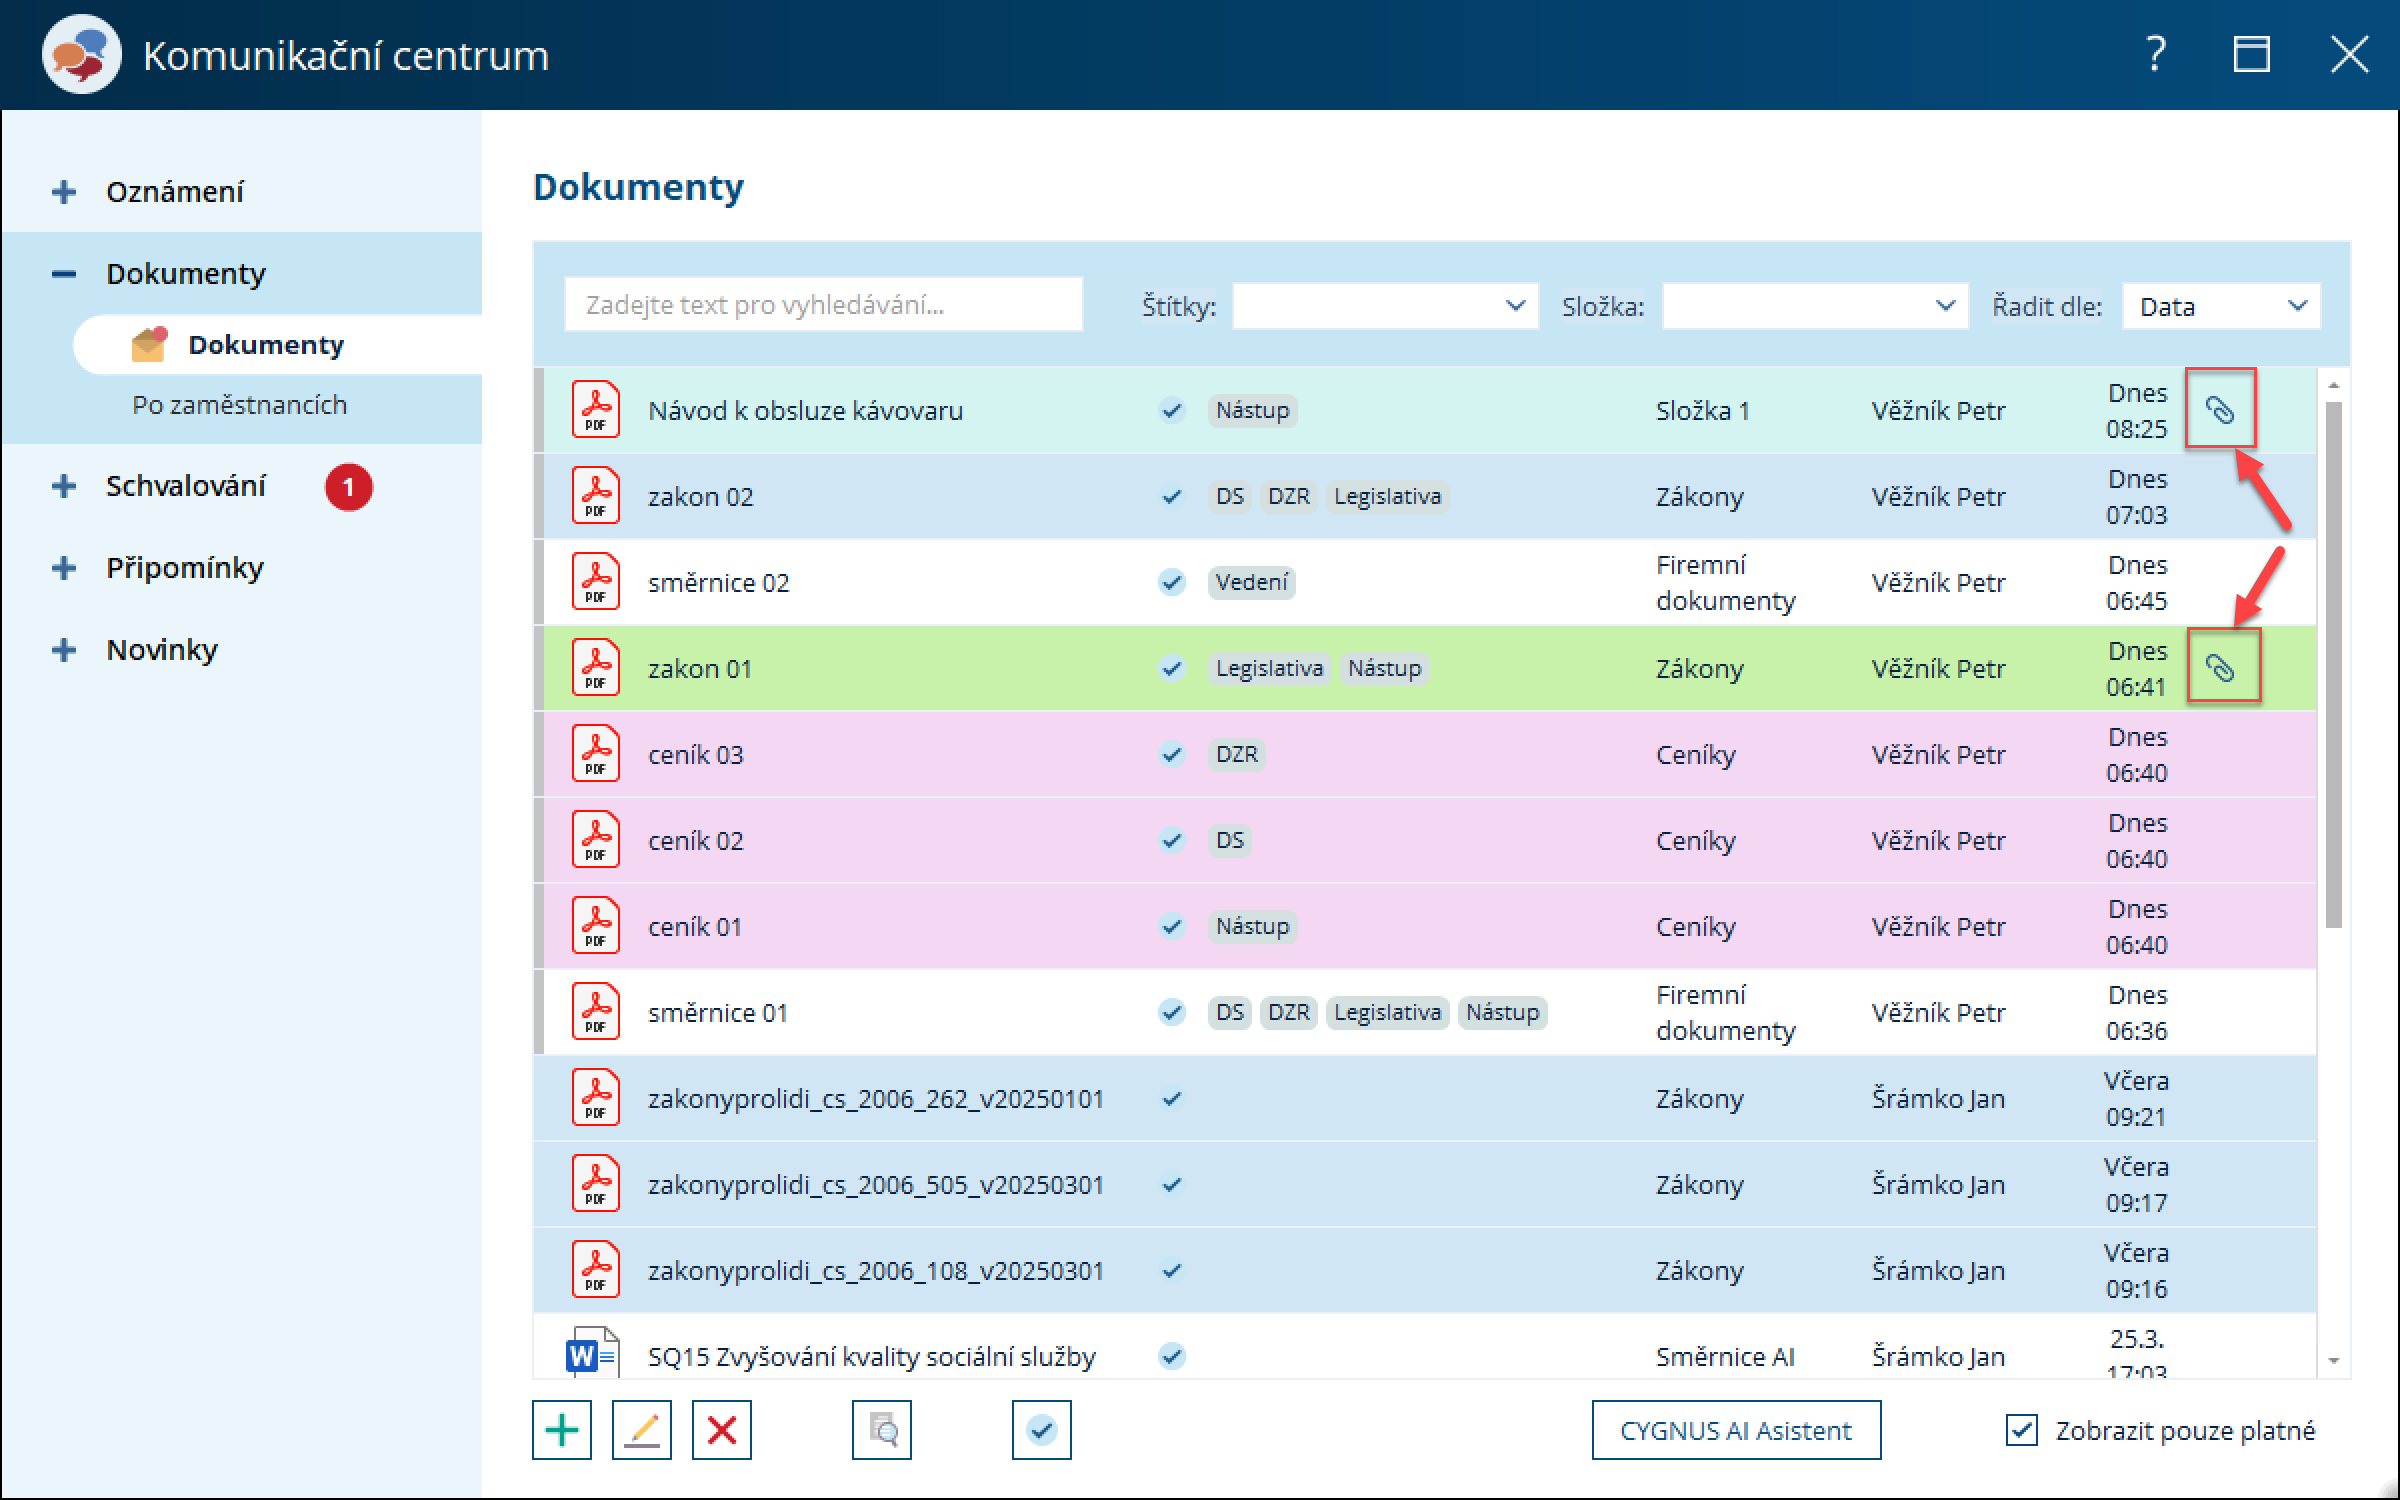Viewport: 2400px width, 1500px height.
Task: Click the red X delete icon
Action: [x=721, y=1430]
